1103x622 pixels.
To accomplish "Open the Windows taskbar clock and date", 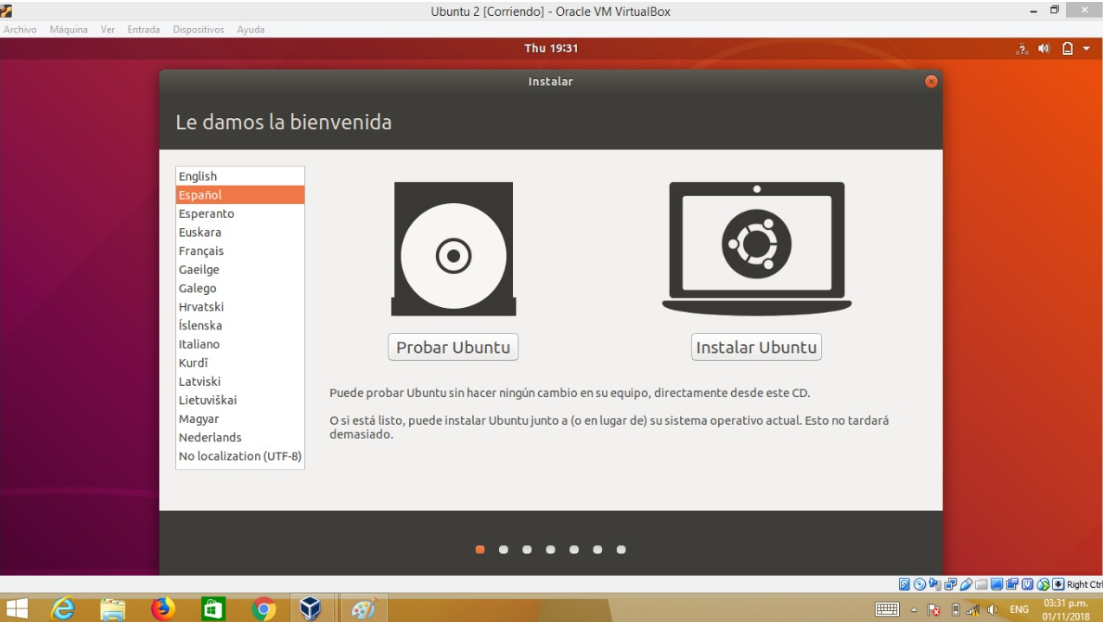I will click(x=1066, y=609).
